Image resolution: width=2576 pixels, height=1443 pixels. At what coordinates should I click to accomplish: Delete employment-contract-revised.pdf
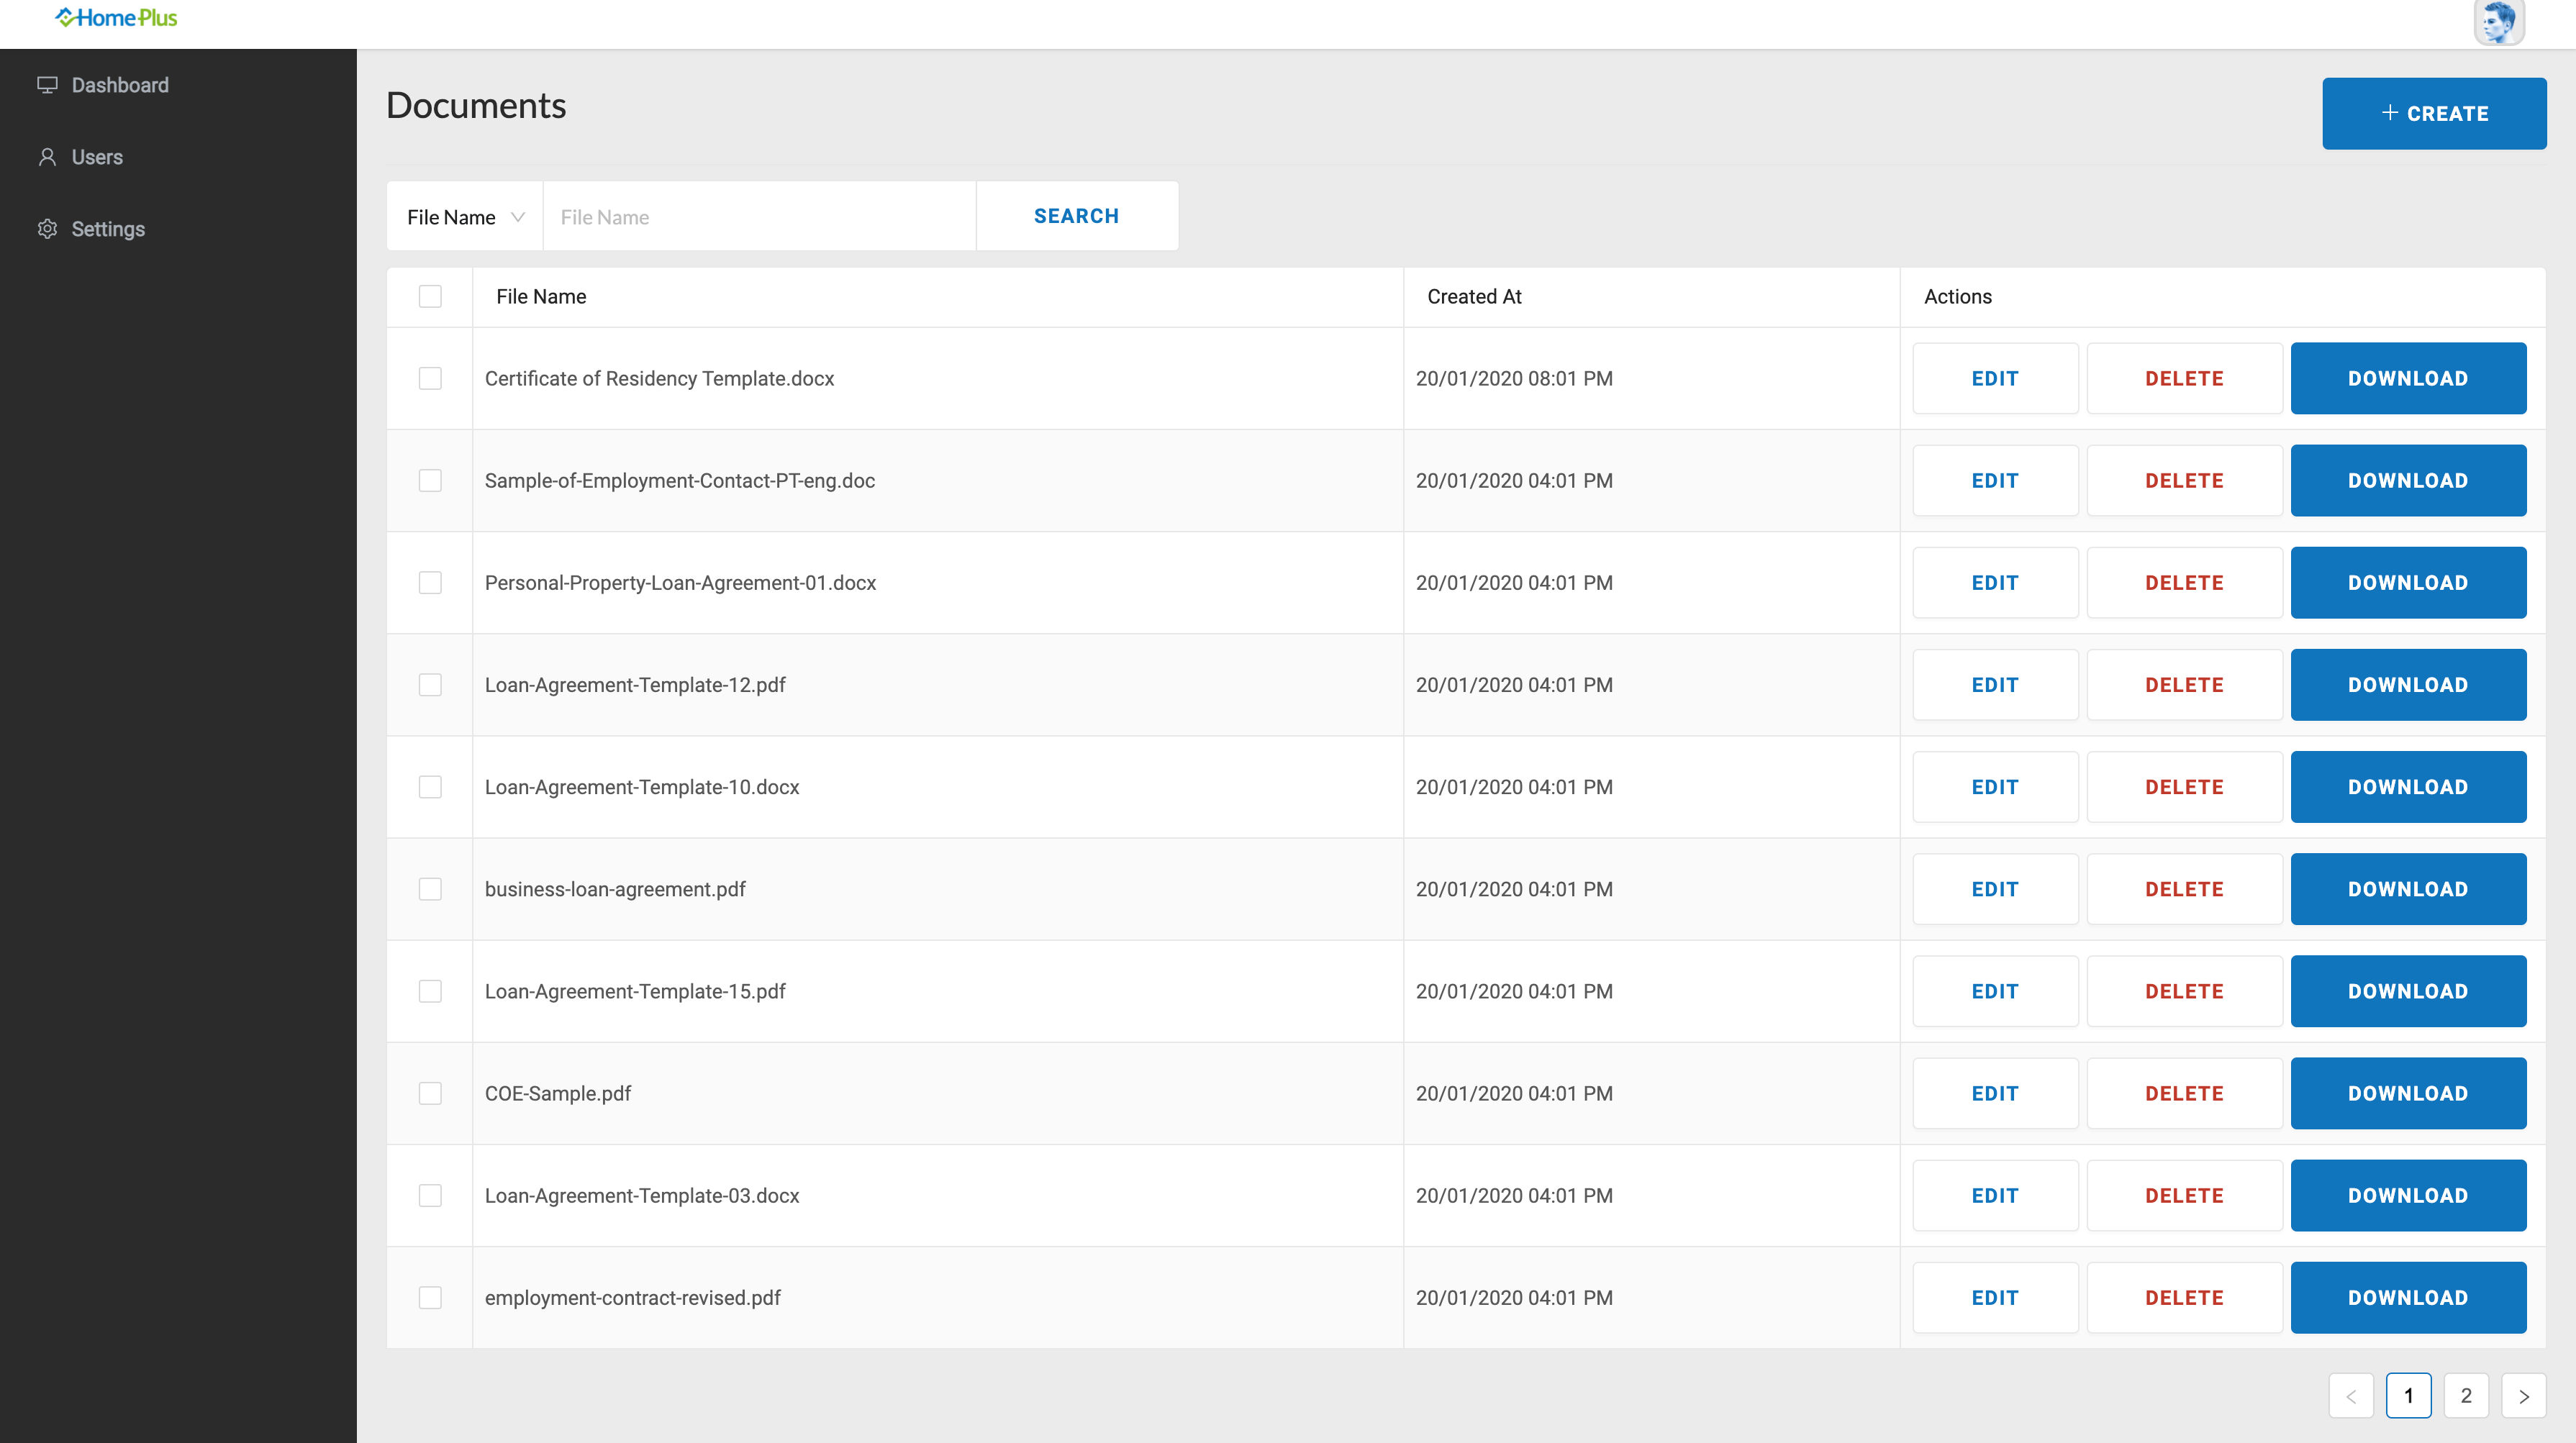click(2184, 1297)
